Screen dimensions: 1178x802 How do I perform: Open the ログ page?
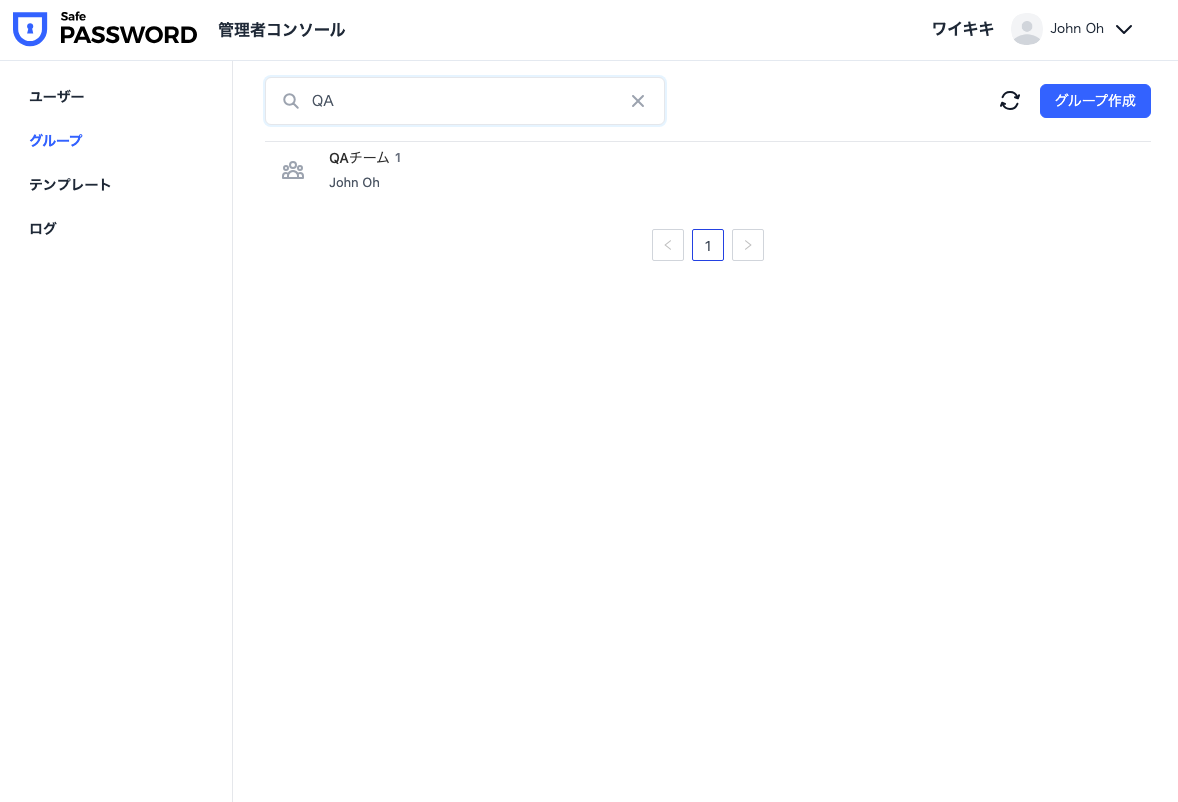[43, 229]
